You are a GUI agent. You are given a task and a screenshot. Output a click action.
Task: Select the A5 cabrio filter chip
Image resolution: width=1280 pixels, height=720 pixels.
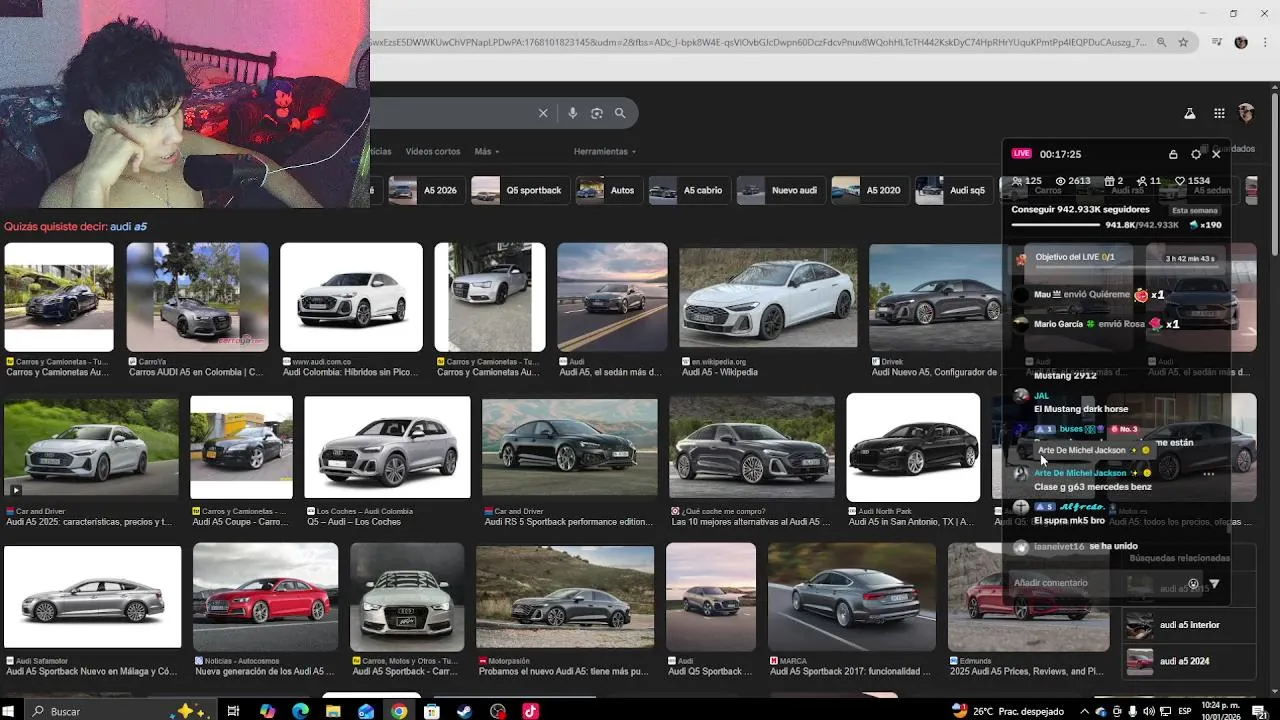688,190
